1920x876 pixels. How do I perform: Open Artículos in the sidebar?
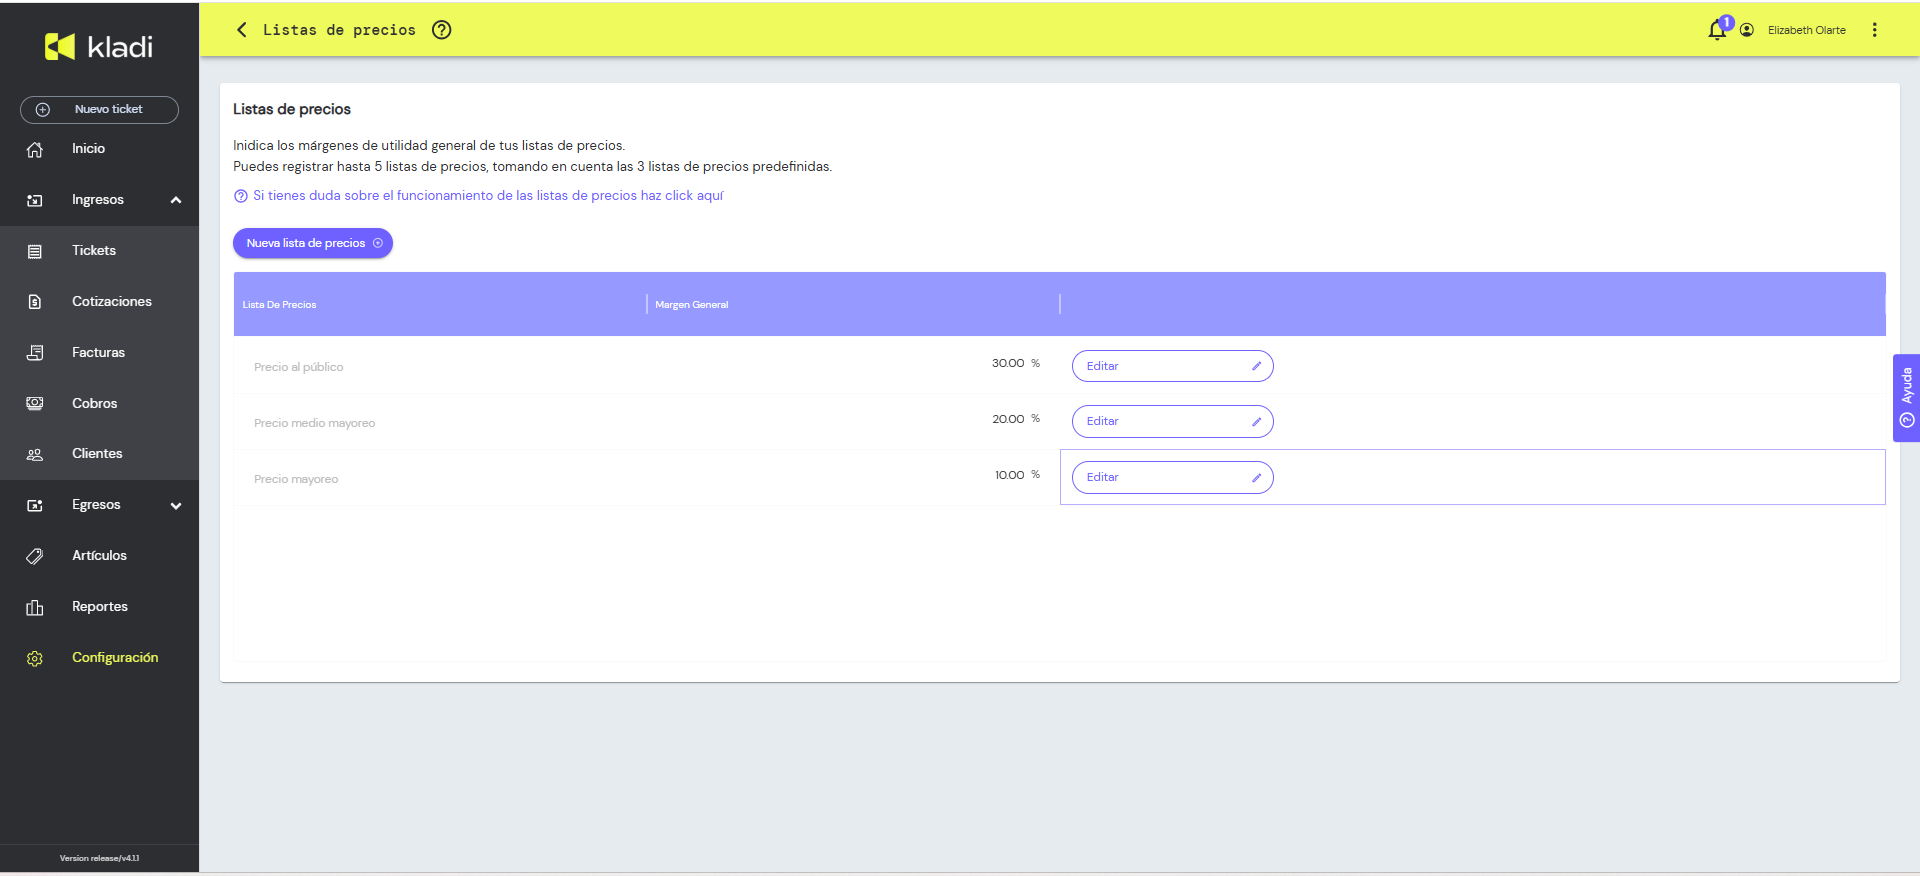tap(99, 556)
